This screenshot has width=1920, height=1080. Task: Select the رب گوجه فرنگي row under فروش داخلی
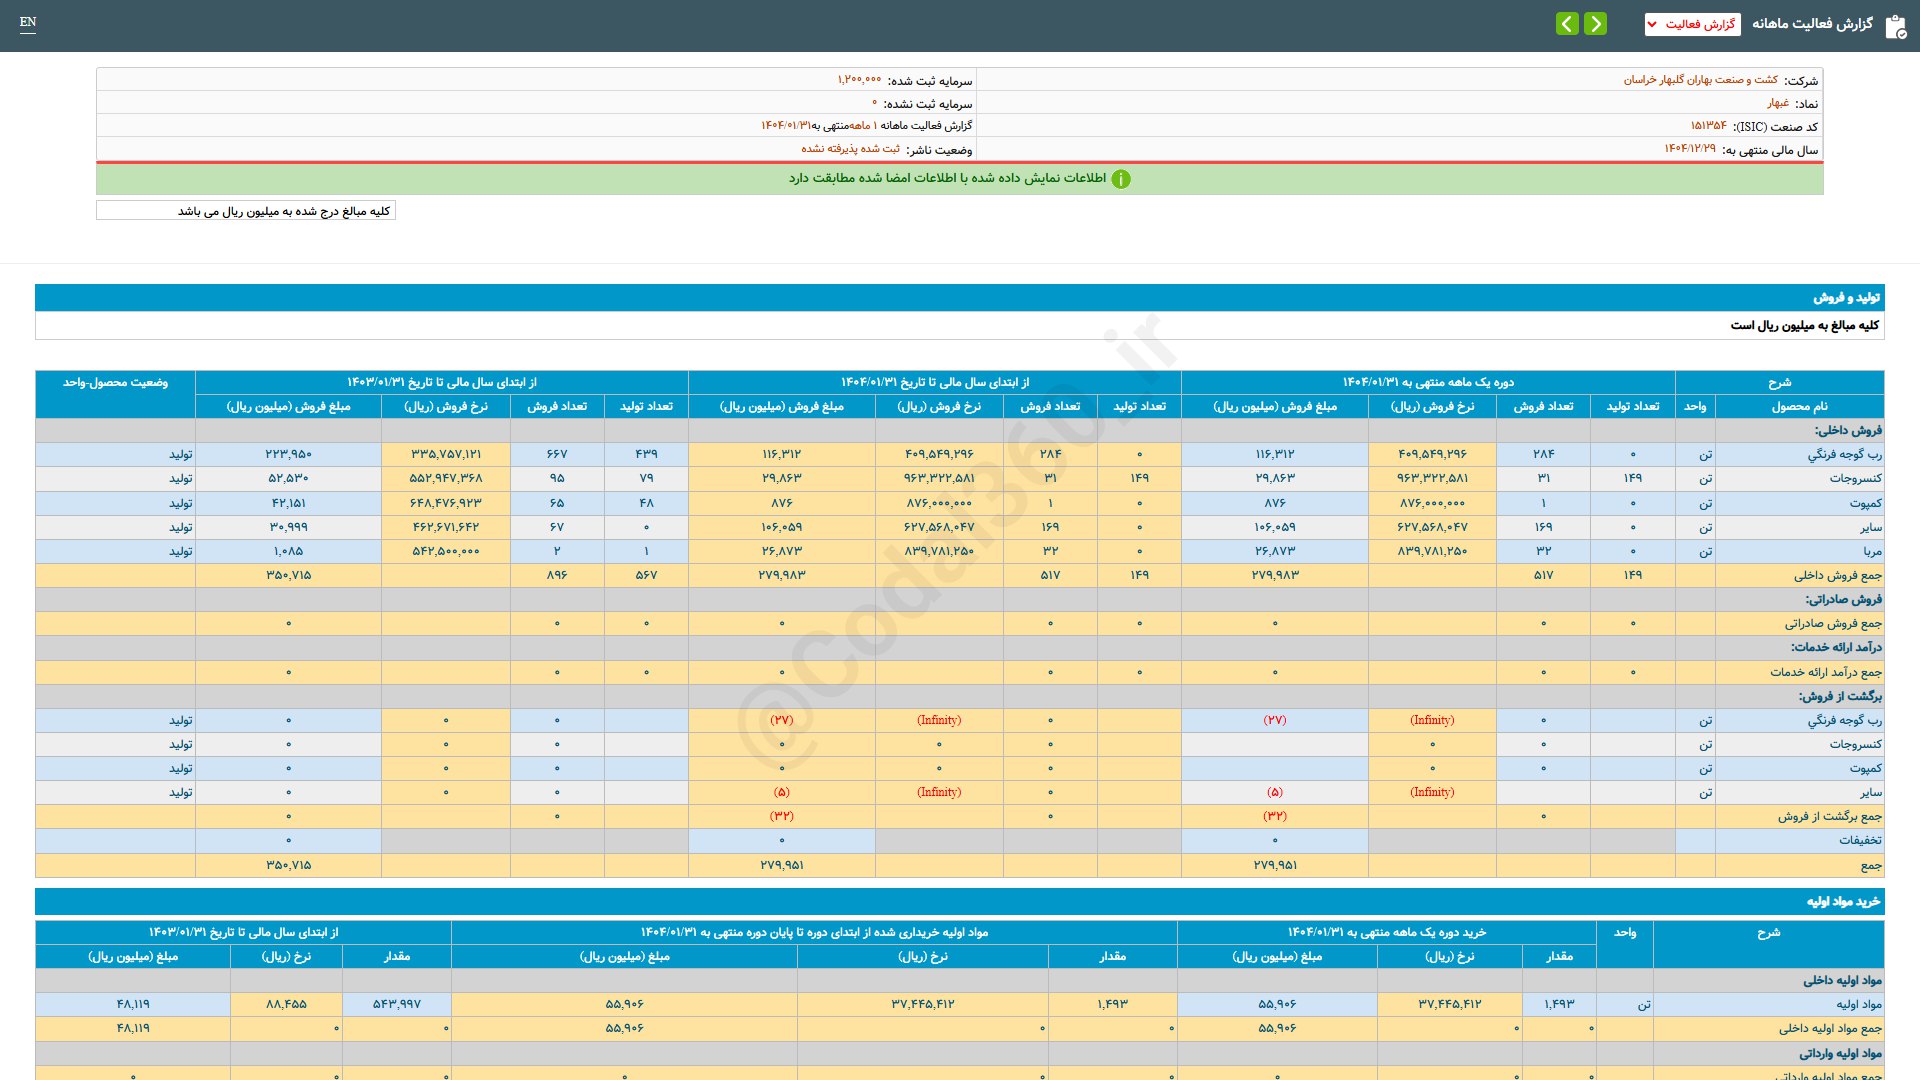(1844, 454)
